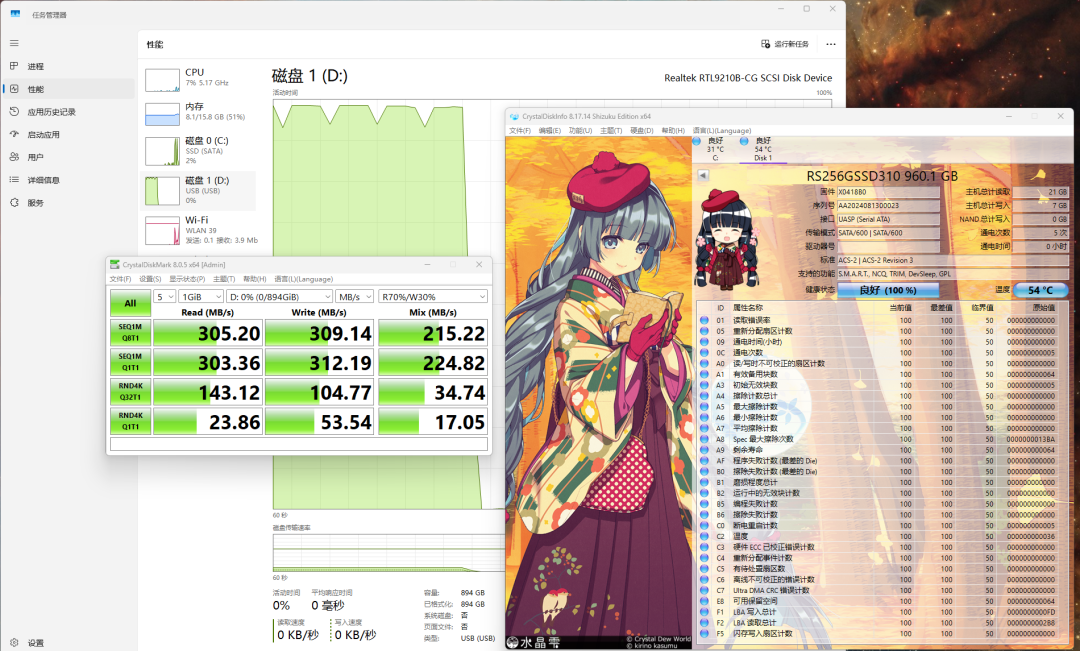Click Read value 305.20 in CrystalDiskMark
The image size is (1080, 651).
[207, 333]
